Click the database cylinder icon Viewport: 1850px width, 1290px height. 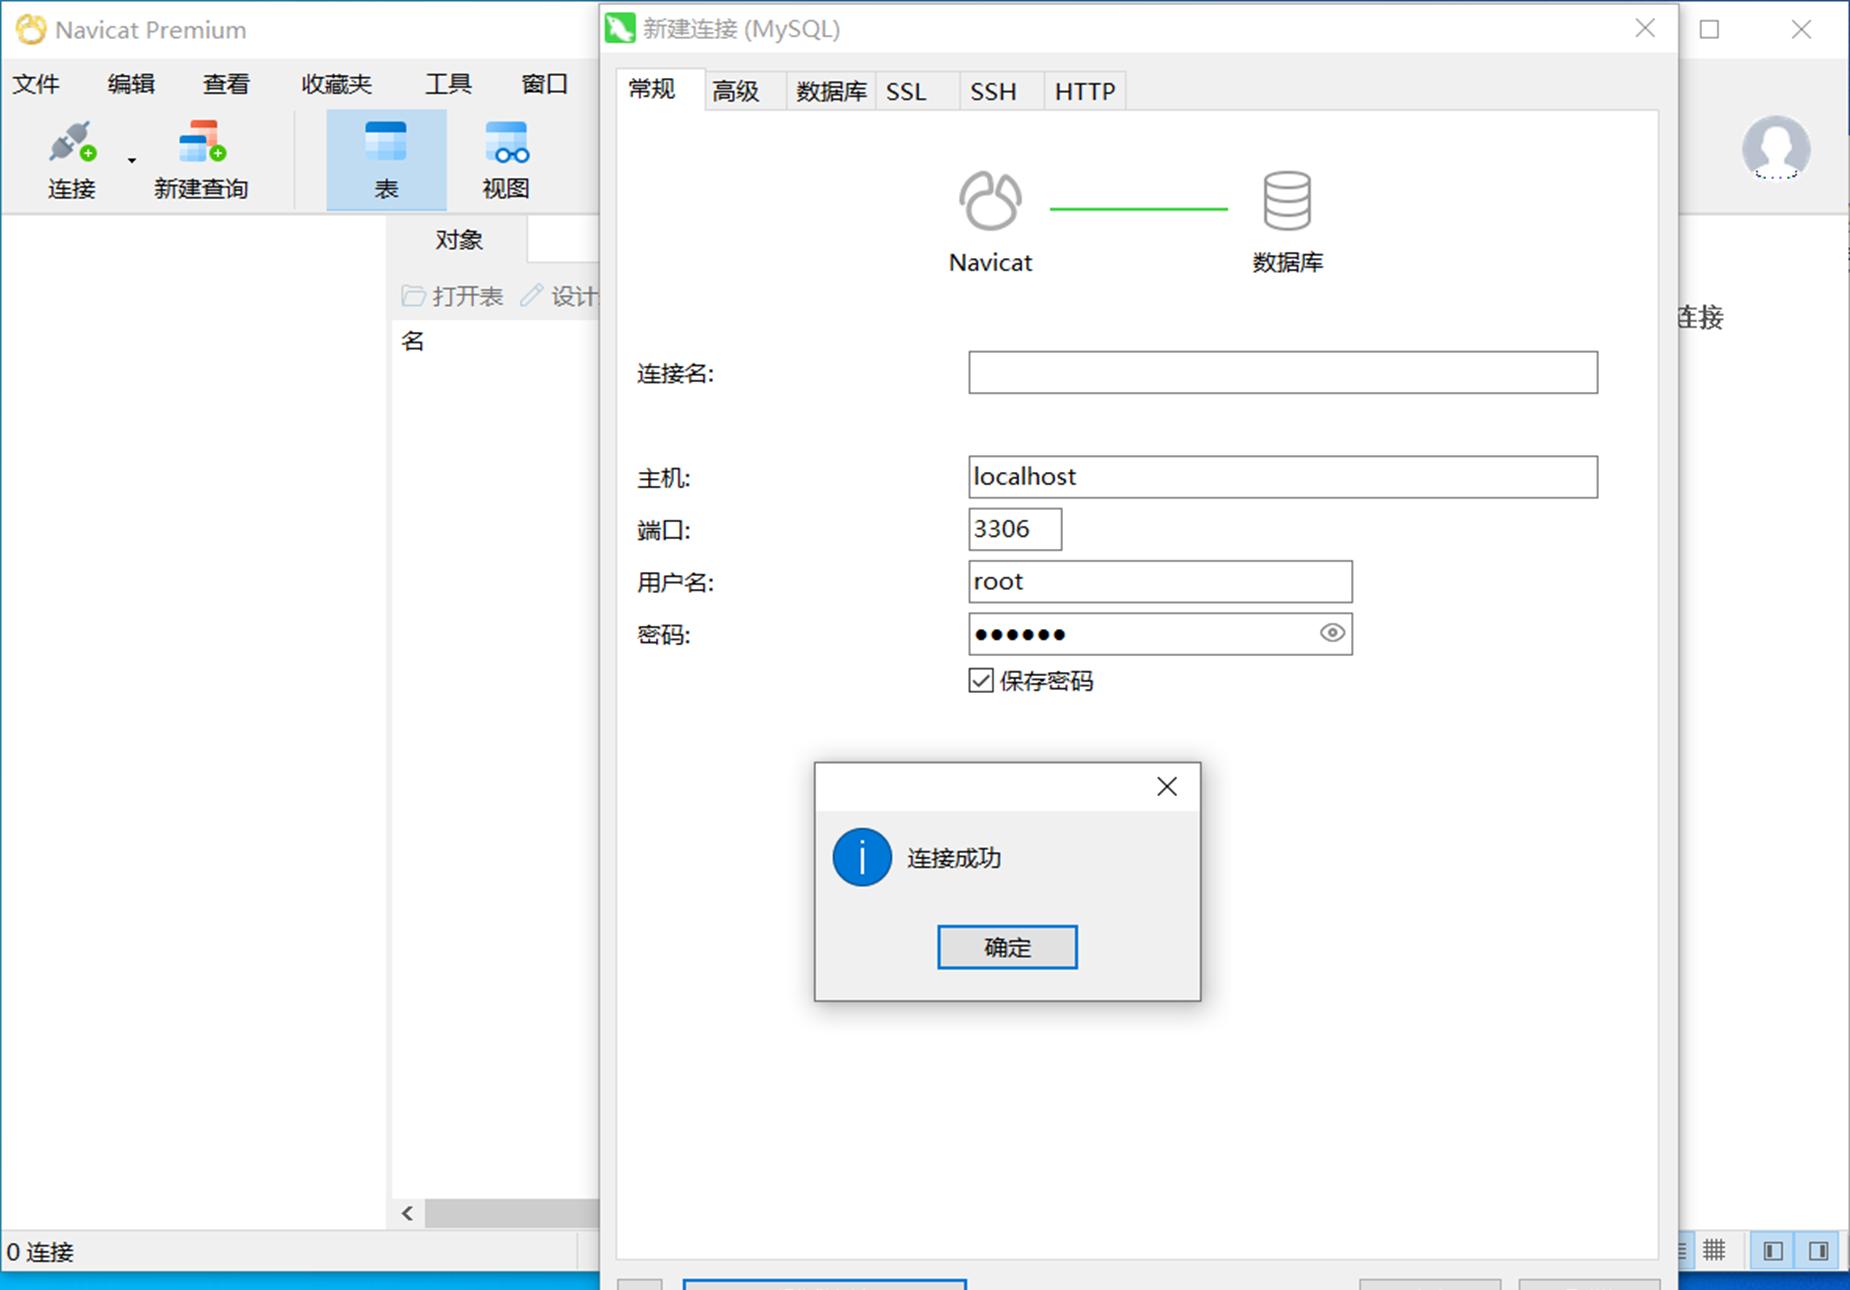1287,200
